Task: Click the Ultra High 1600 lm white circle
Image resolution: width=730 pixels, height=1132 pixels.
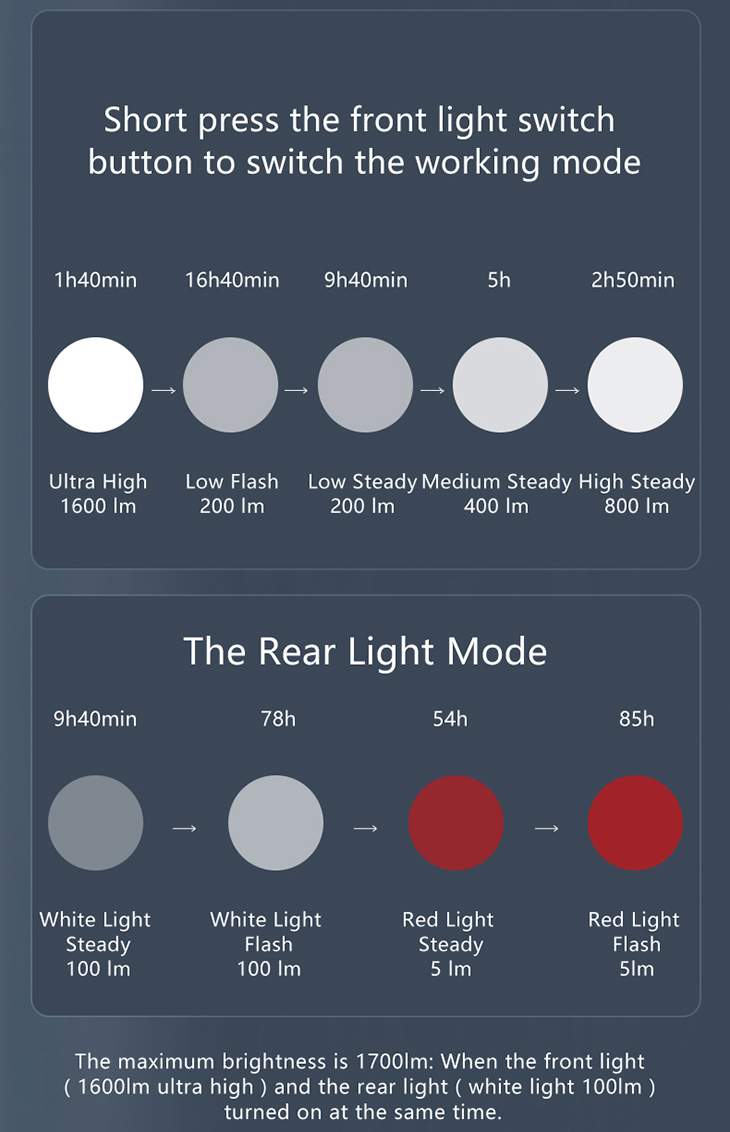Action: click(95, 385)
